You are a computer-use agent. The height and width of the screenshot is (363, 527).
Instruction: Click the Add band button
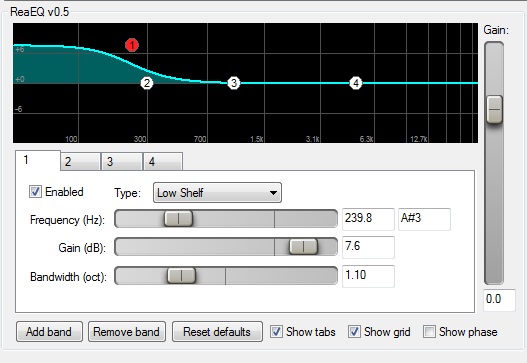point(49,332)
